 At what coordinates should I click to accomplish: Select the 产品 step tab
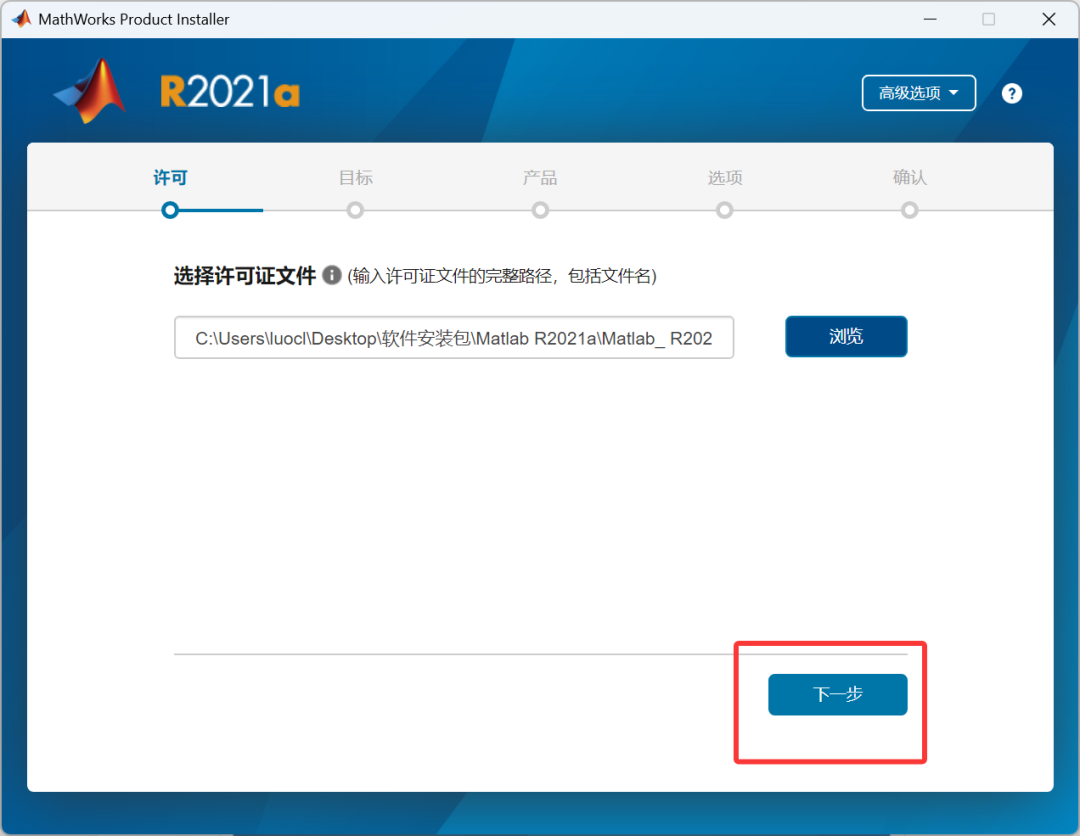pos(540,178)
